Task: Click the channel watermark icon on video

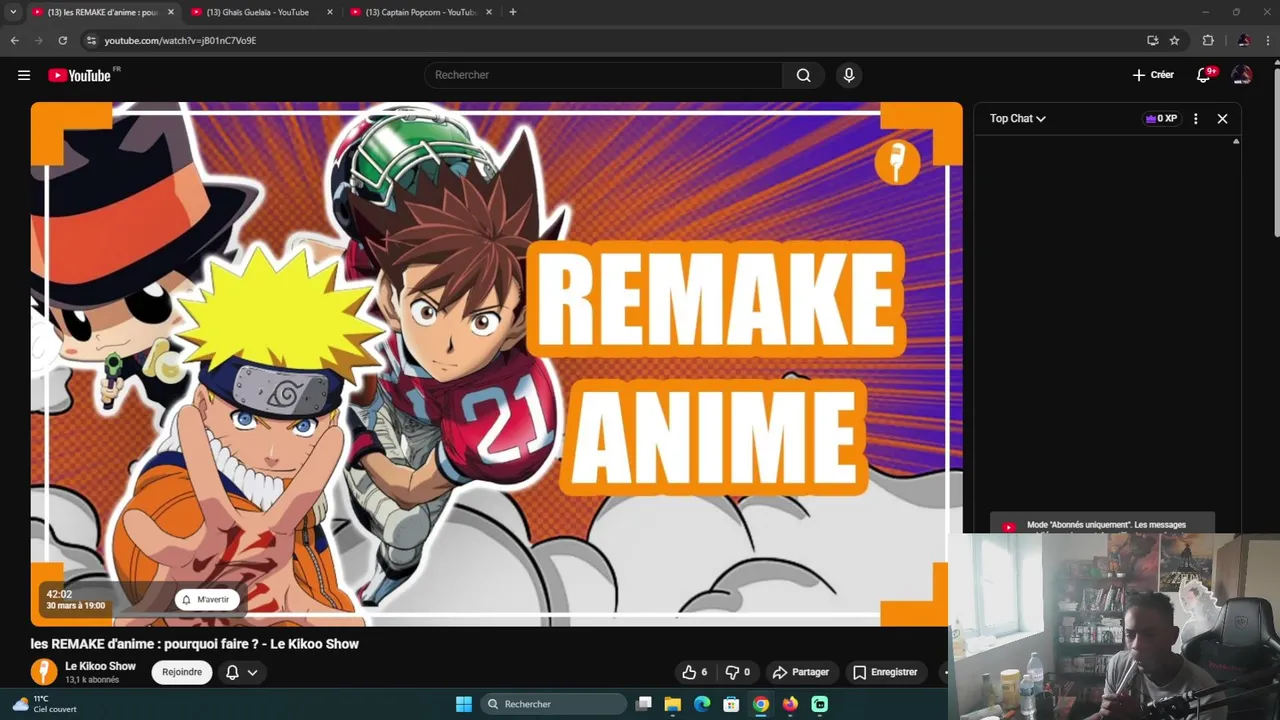Action: [897, 162]
